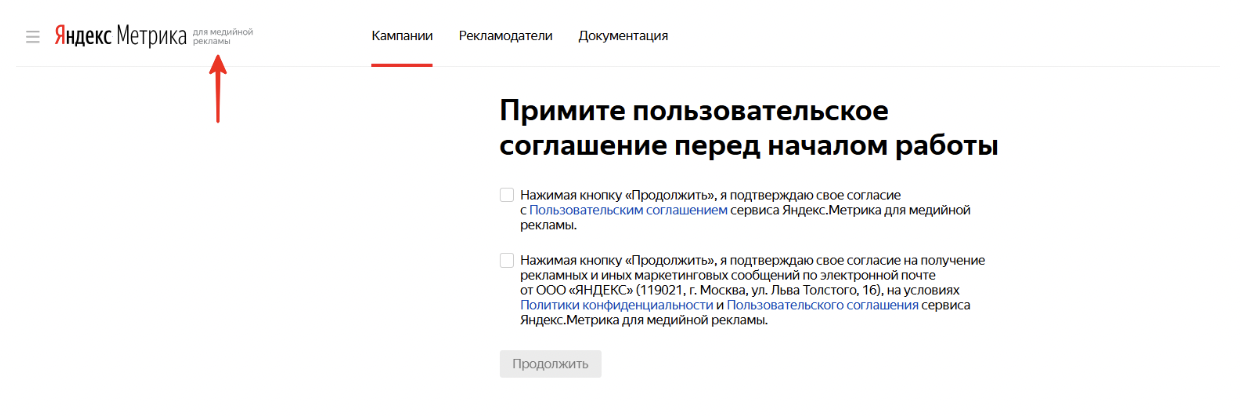
Task: Click the Яндекс Метрика logo
Action: [x=120, y=36]
